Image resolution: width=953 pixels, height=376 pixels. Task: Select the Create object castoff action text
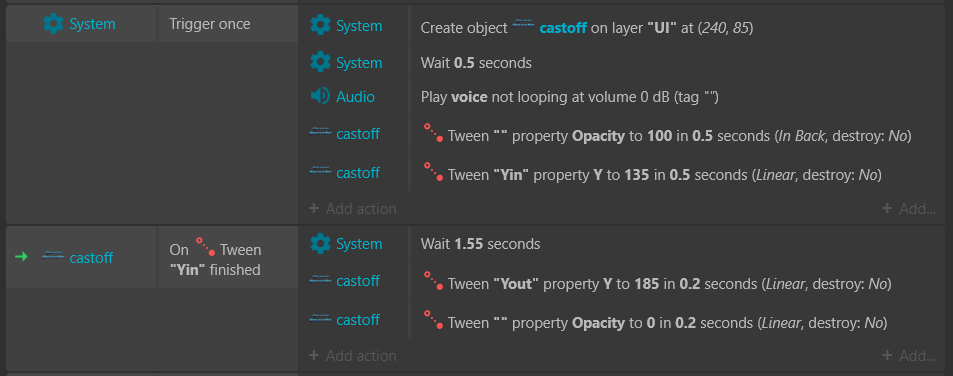(x=587, y=28)
